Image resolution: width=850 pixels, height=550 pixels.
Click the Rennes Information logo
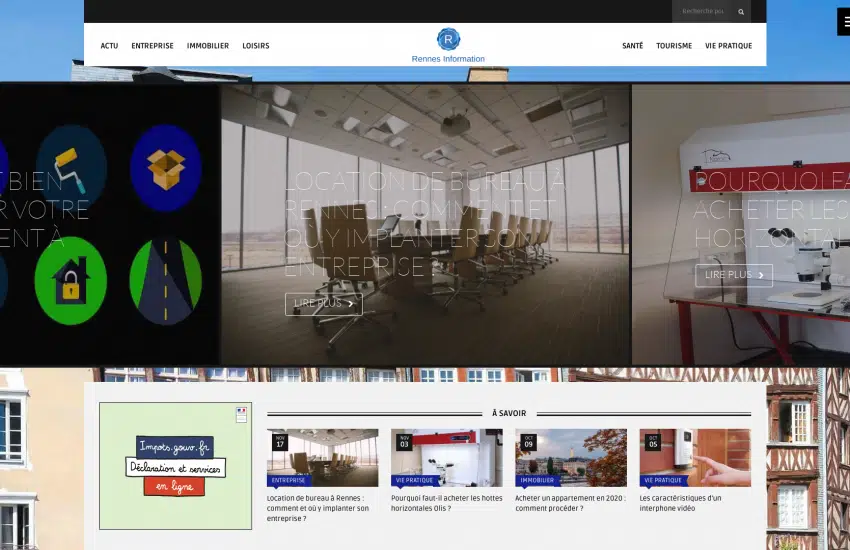tap(448, 46)
